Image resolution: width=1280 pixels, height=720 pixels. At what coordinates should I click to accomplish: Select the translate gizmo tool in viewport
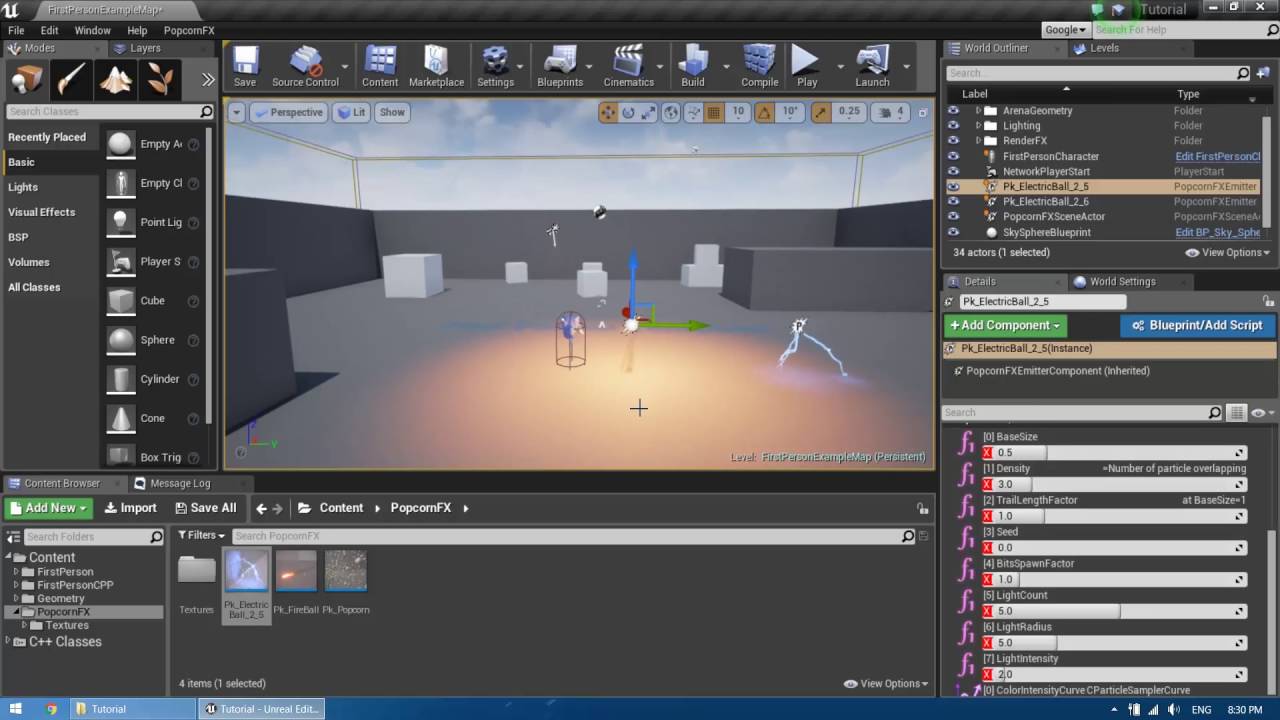pos(608,113)
